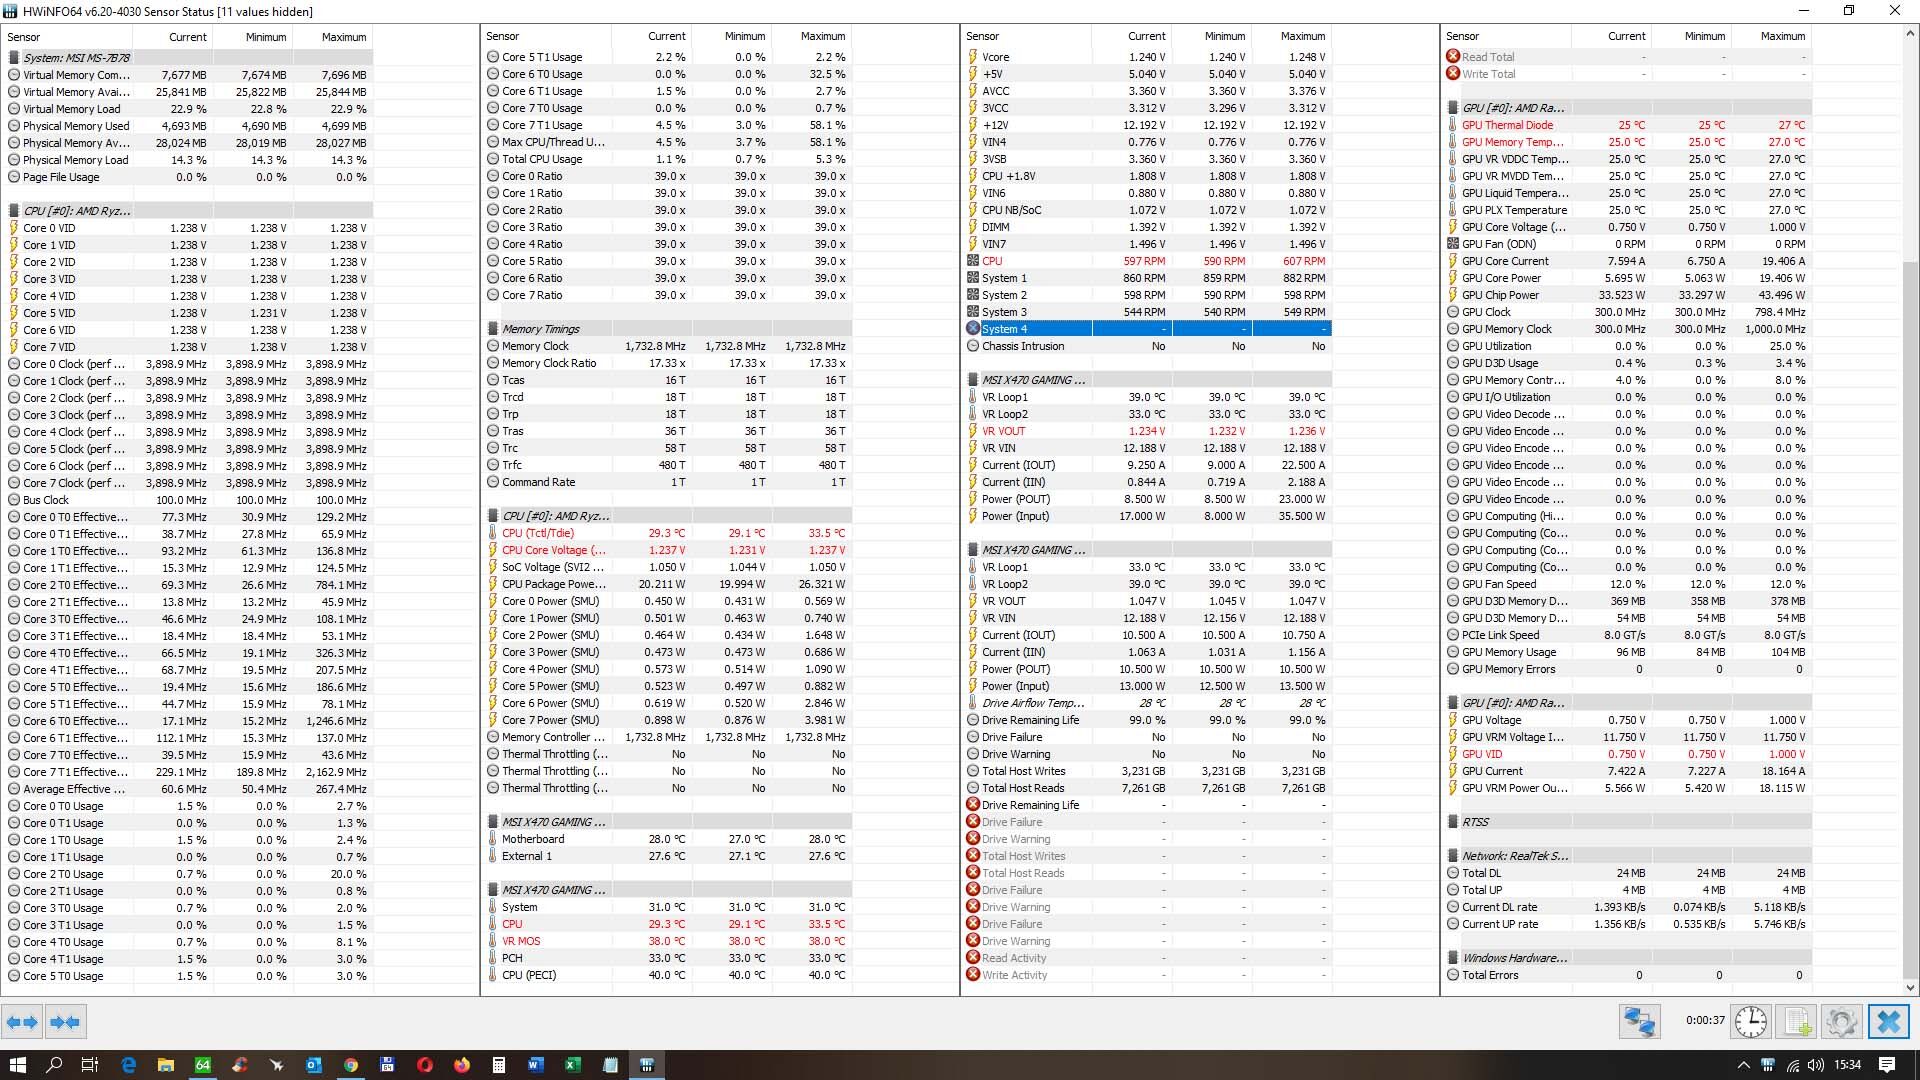1920x1080 pixels.
Task: Select the PCIe Link Speed row
Action: [1628, 635]
